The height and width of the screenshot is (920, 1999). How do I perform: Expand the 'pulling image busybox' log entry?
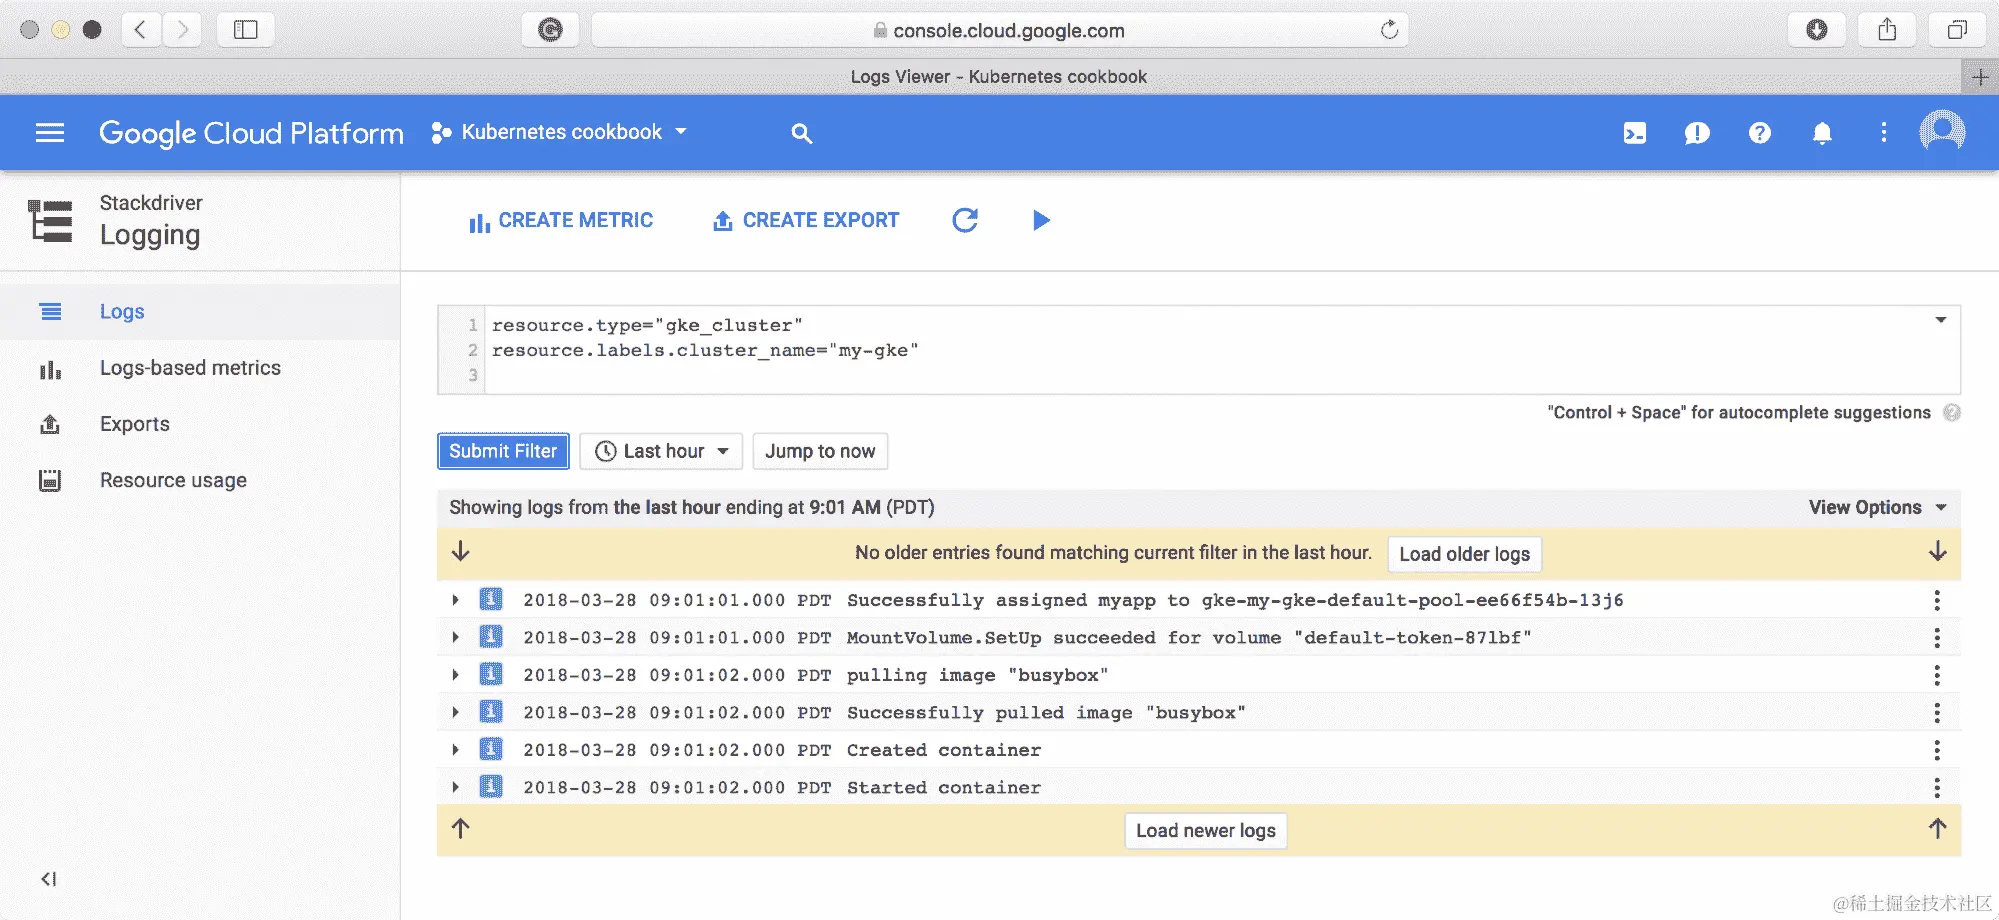456,675
